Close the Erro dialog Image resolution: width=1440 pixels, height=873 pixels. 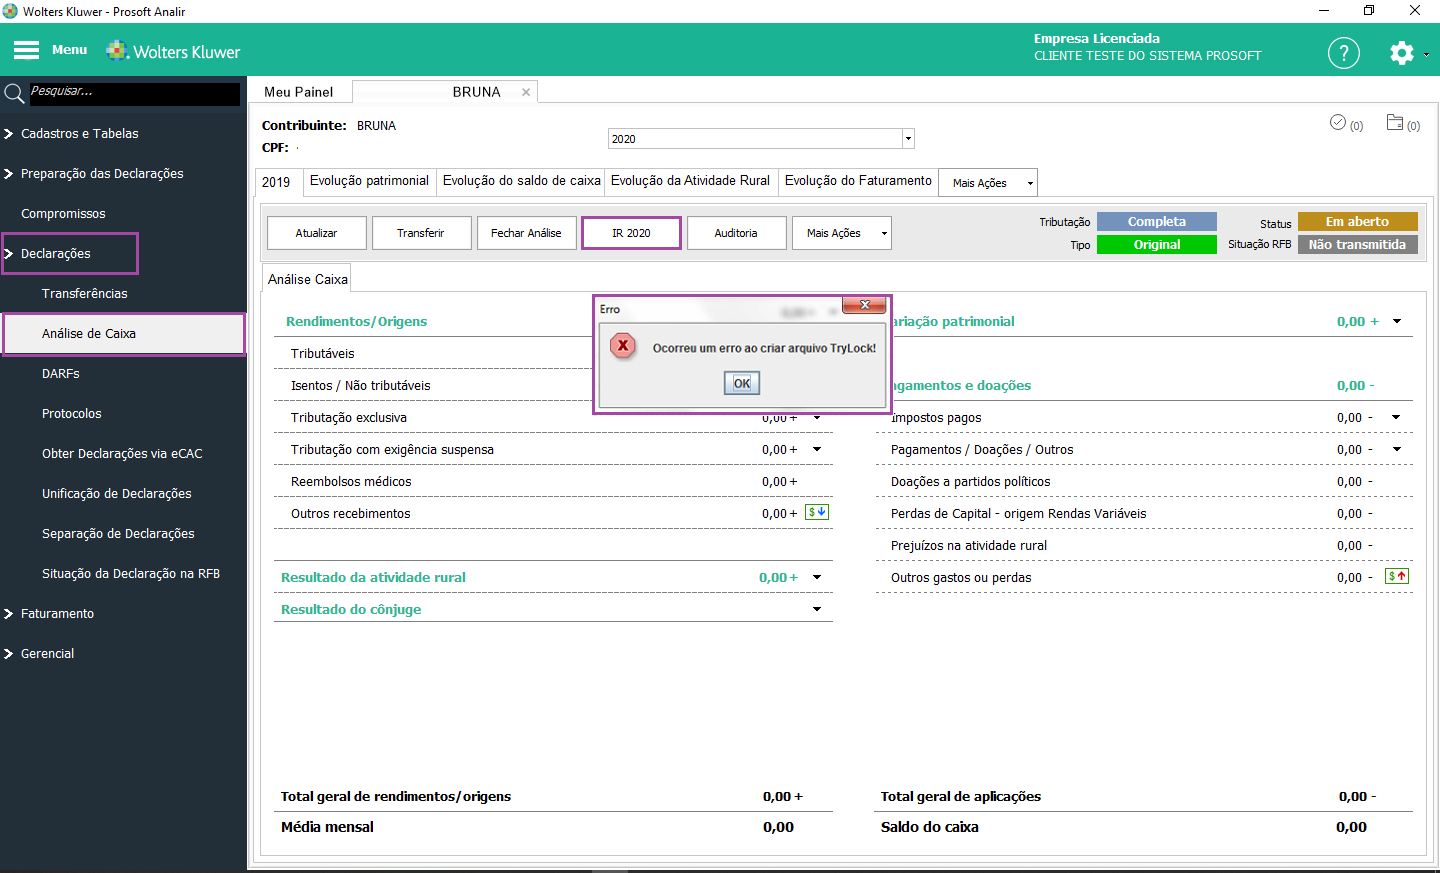[864, 305]
